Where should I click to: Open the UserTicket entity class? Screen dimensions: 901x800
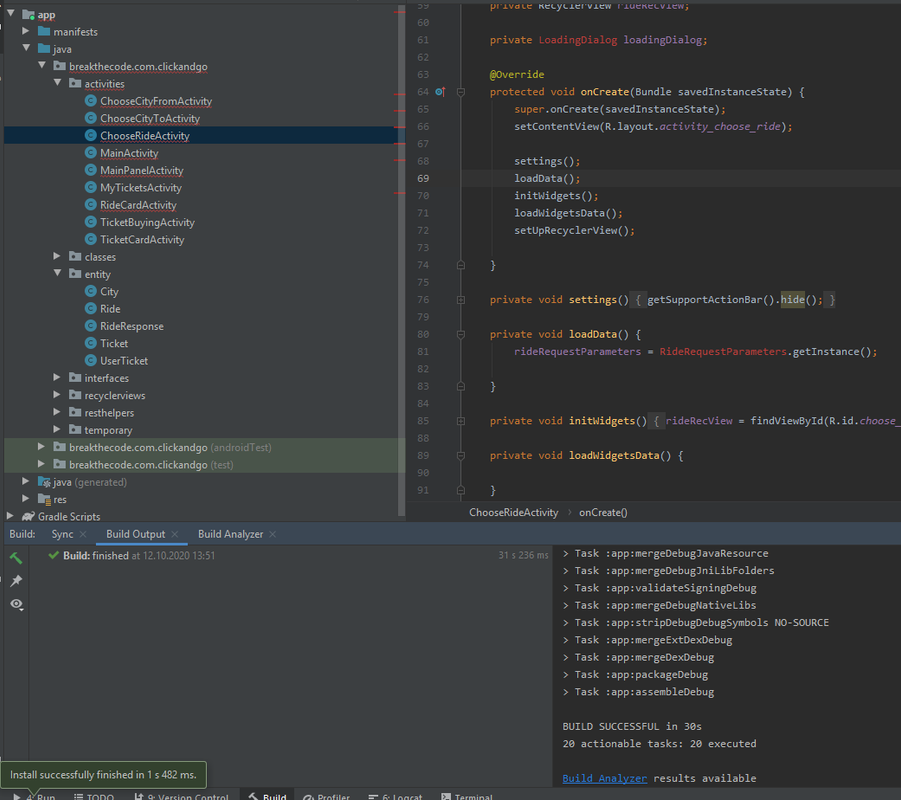click(124, 360)
